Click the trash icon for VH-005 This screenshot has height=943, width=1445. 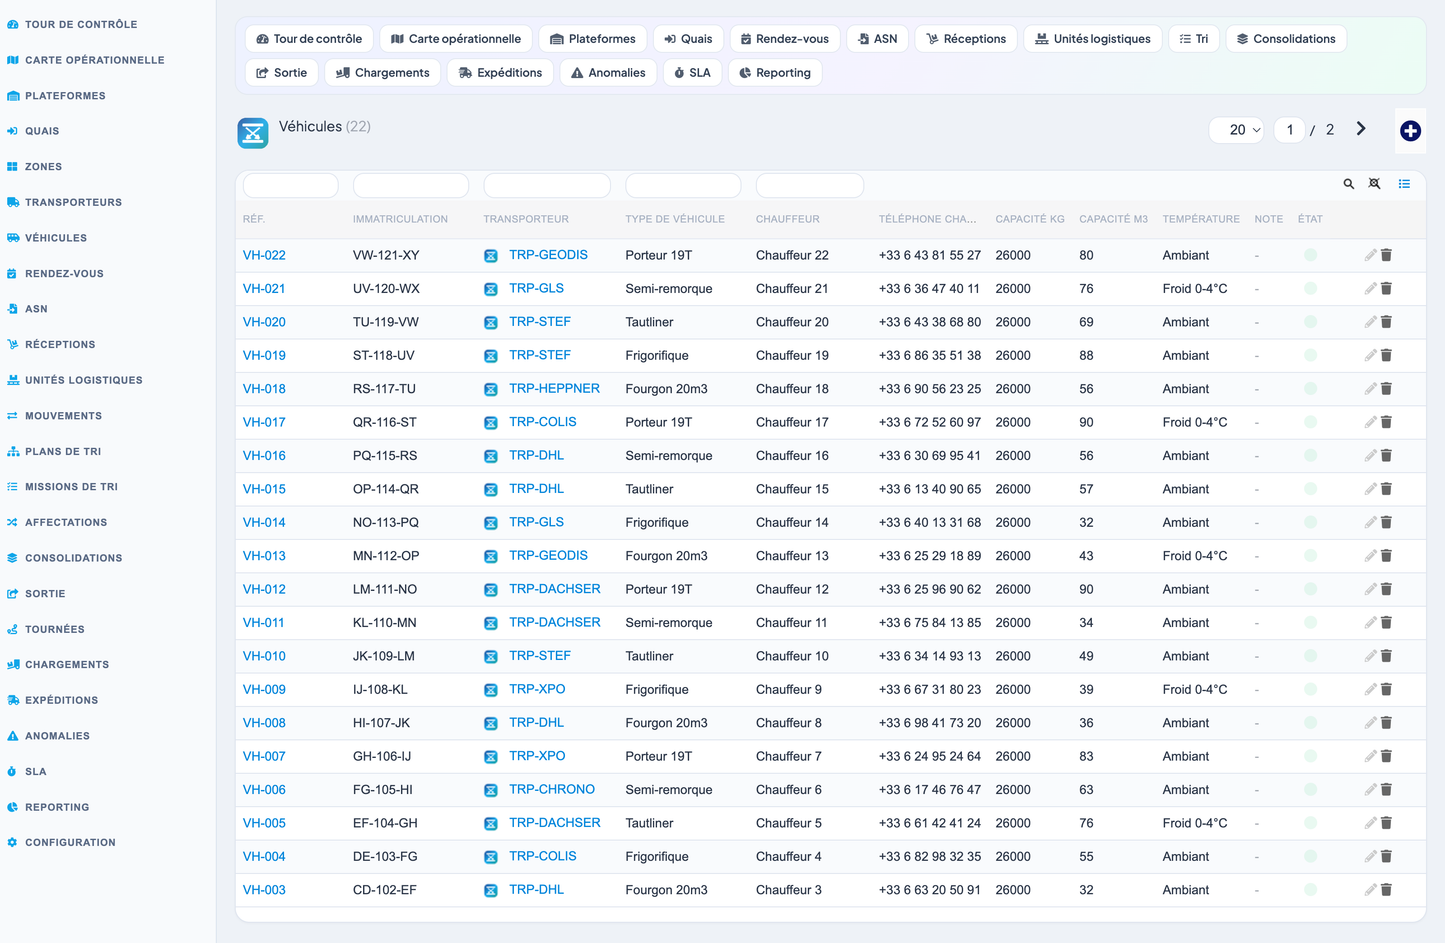click(x=1386, y=823)
